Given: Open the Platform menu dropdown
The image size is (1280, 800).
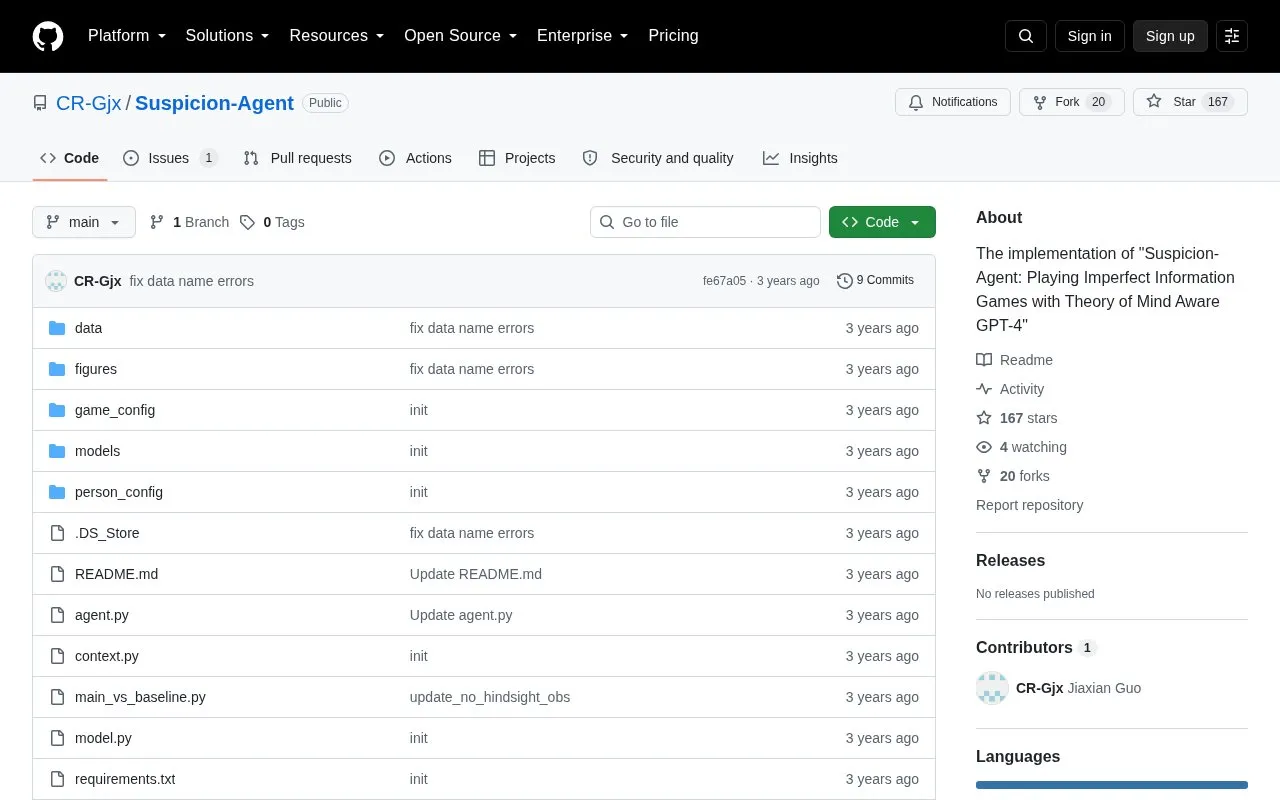Looking at the screenshot, I should click(127, 36).
